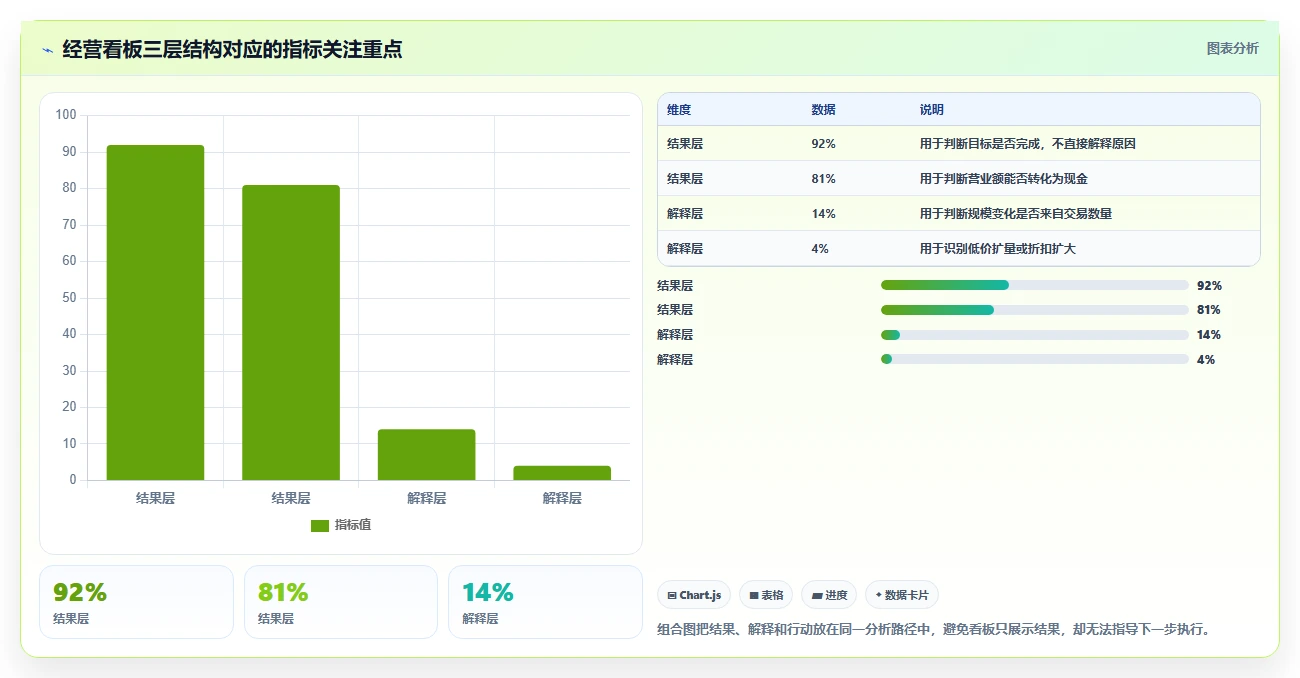
Task: Click the 92% label beside the progress bar
Action: 1209,286
